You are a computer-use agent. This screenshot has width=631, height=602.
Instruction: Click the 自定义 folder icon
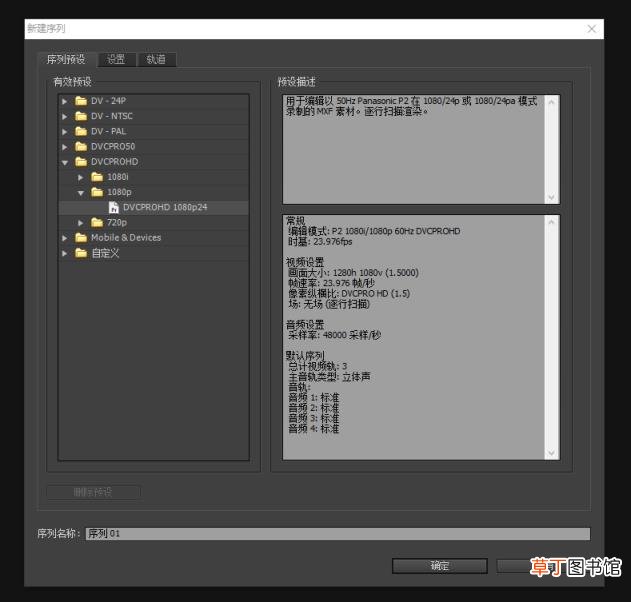pyautogui.click(x=81, y=253)
